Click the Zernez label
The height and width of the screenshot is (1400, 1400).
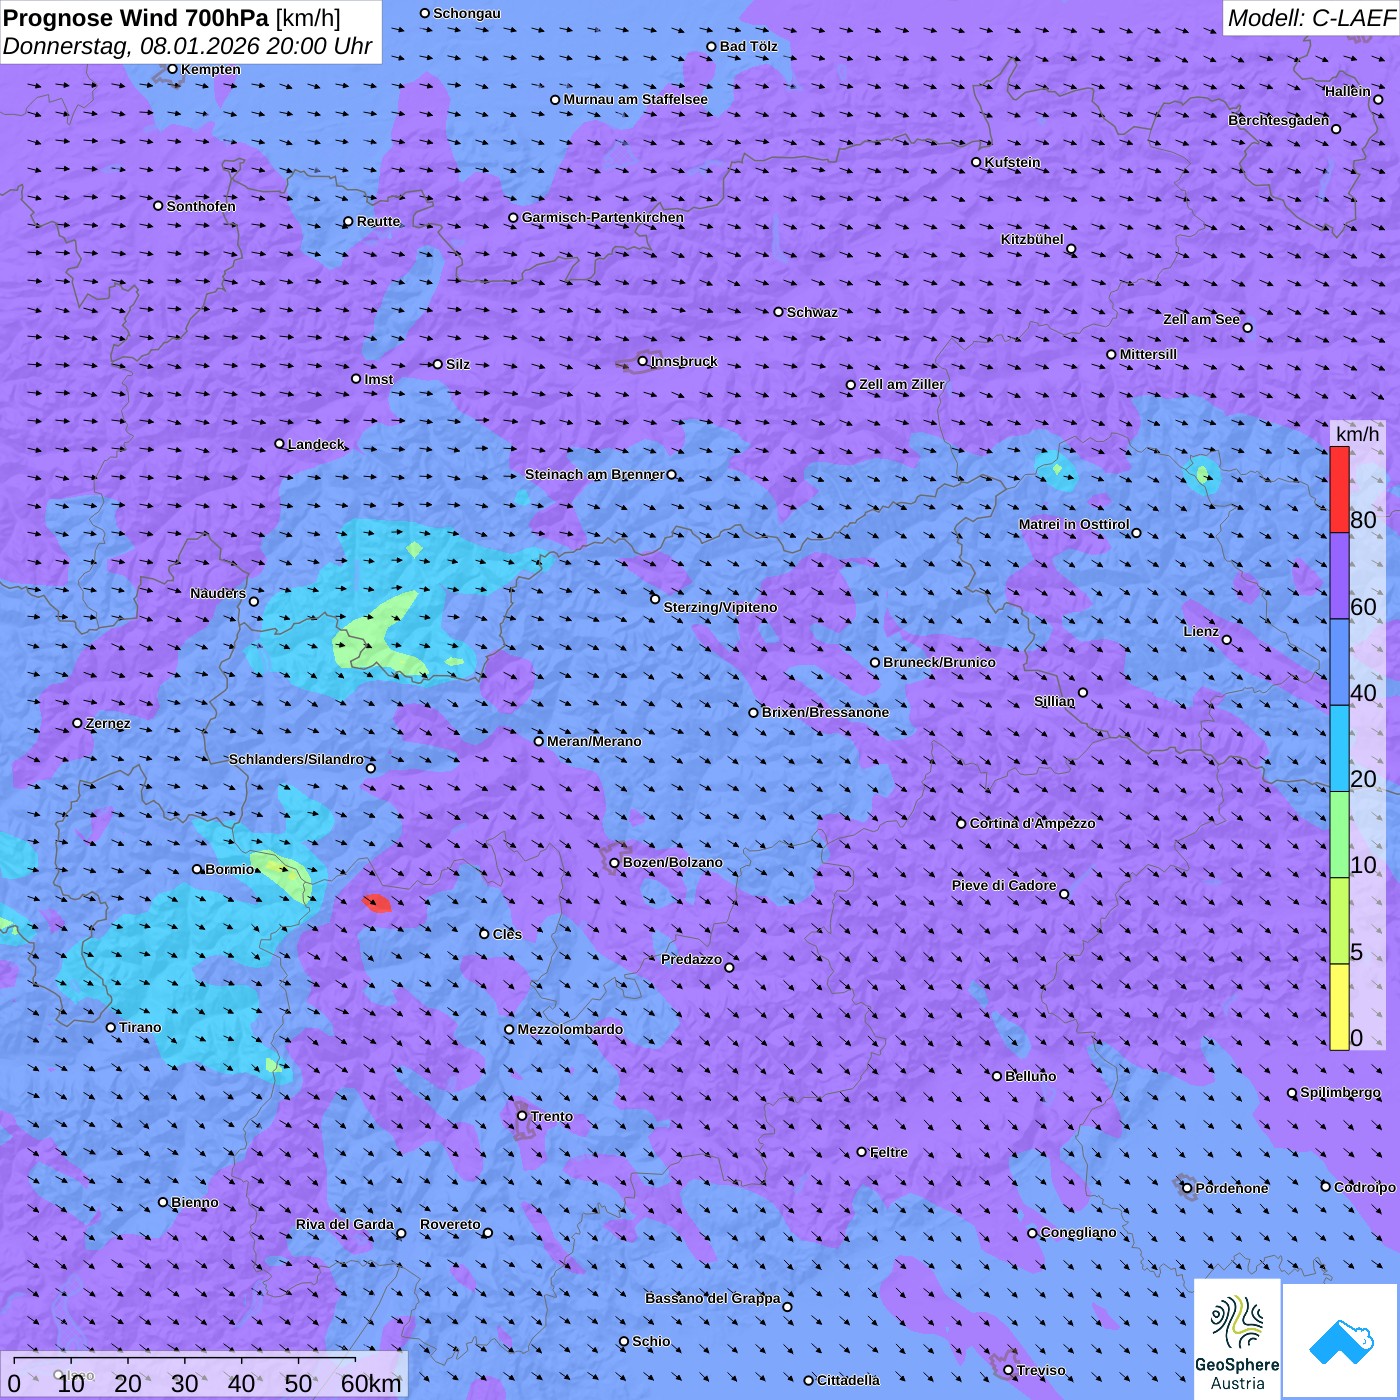(x=108, y=723)
